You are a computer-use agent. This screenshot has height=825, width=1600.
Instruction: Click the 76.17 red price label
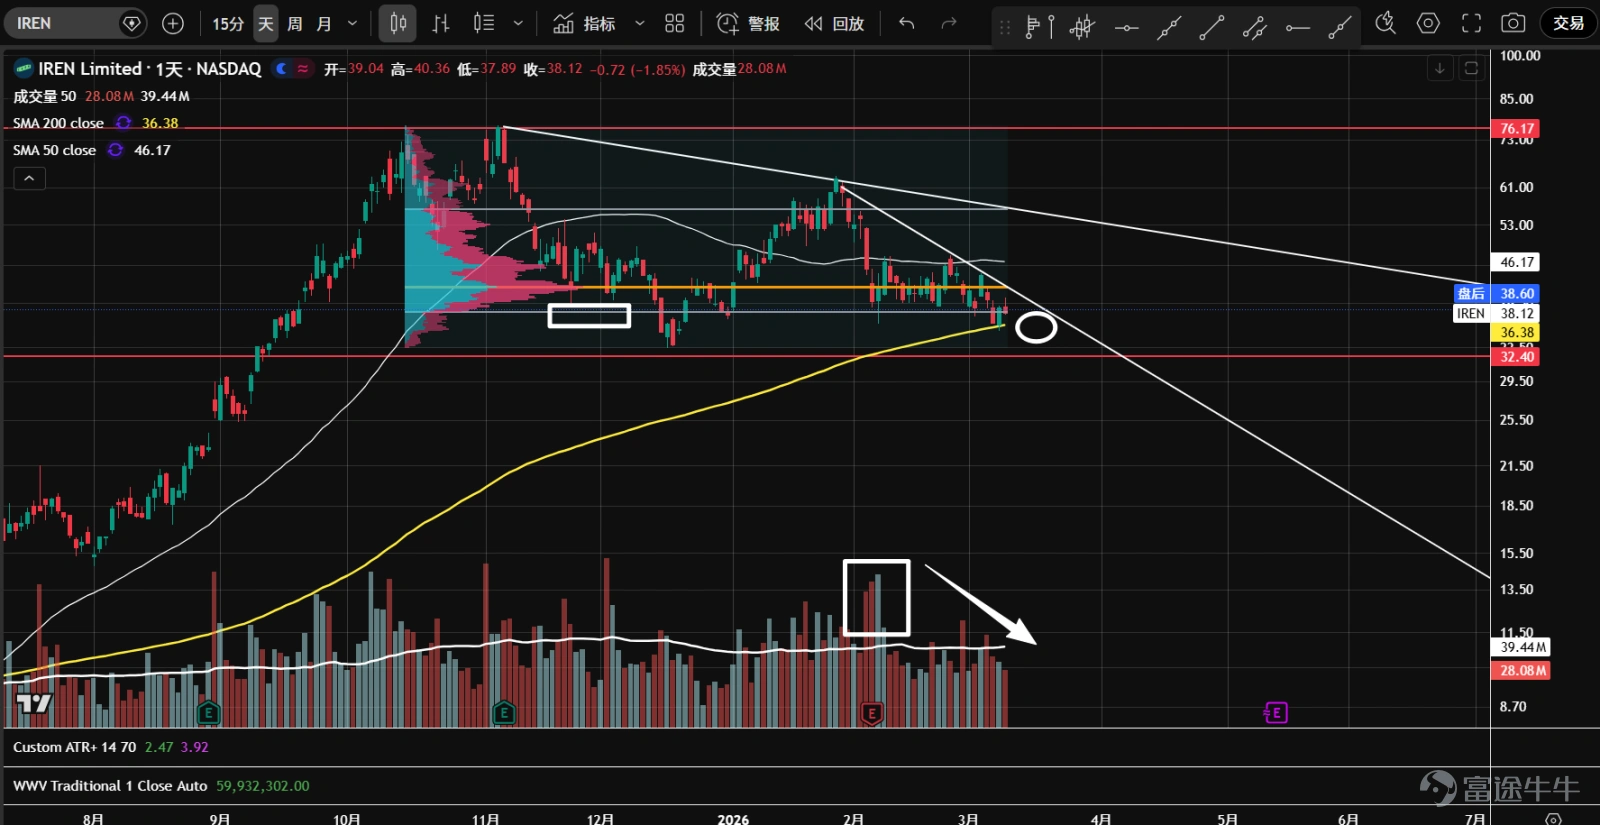[x=1515, y=128]
